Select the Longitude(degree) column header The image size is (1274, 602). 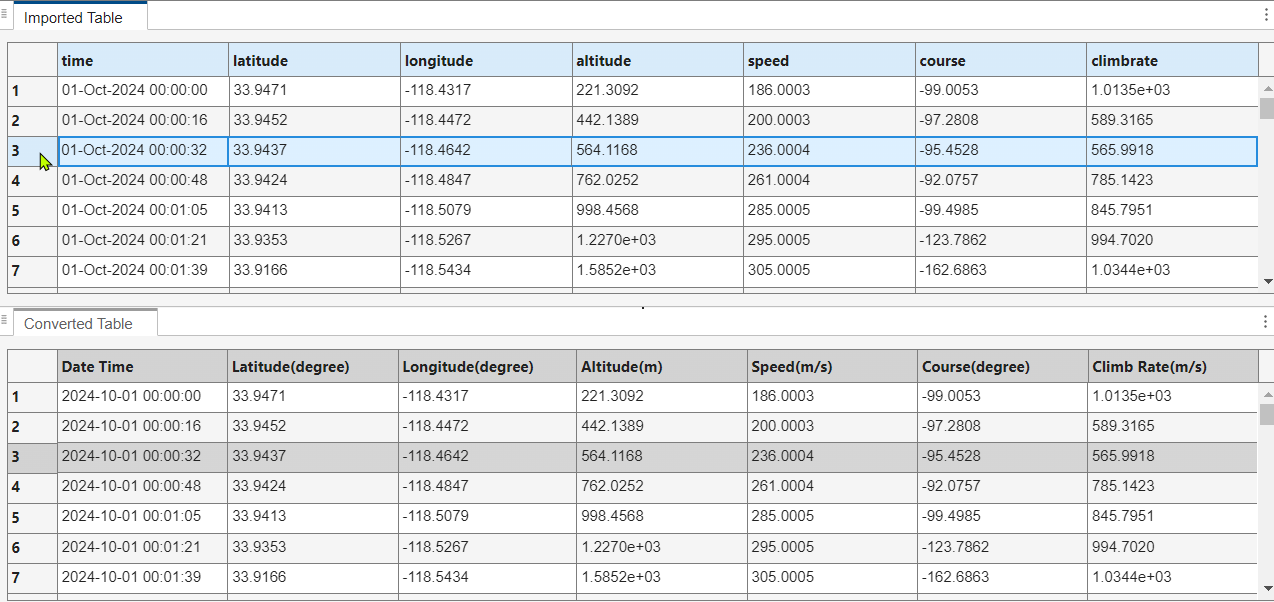[488, 366]
